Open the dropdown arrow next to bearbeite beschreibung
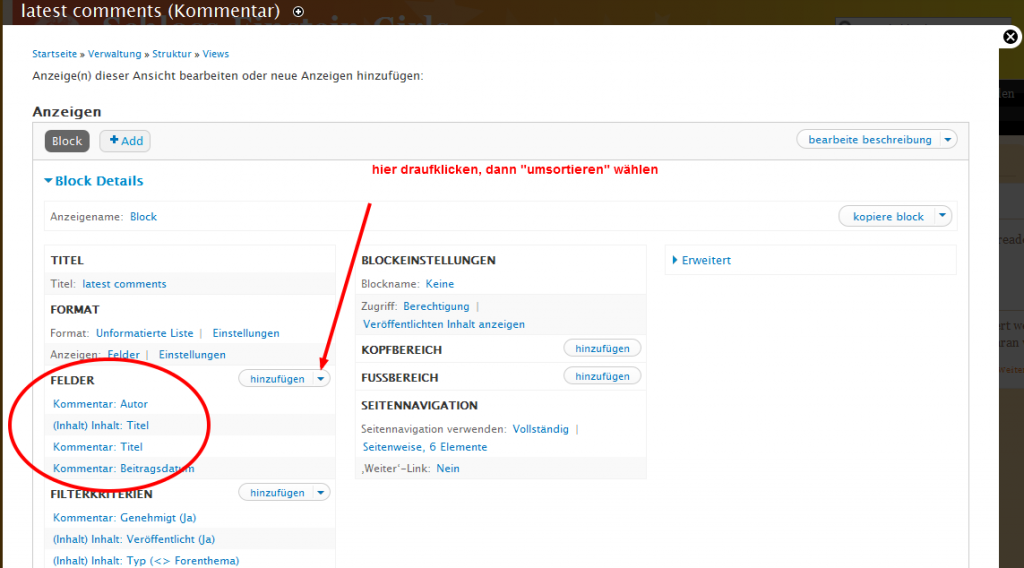1024x568 pixels. tap(948, 140)
